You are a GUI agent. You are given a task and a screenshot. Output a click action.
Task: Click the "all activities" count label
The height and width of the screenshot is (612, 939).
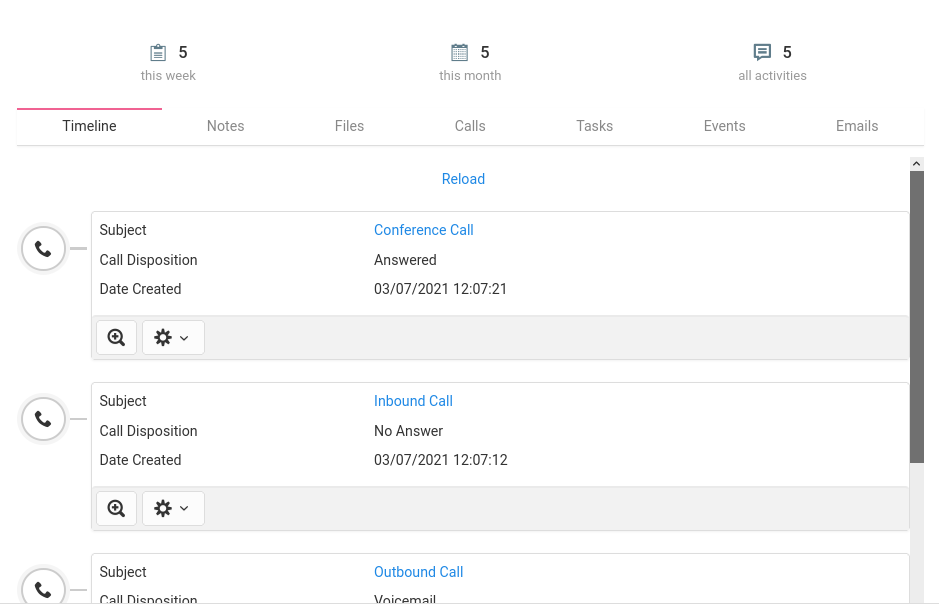[772, 76]
